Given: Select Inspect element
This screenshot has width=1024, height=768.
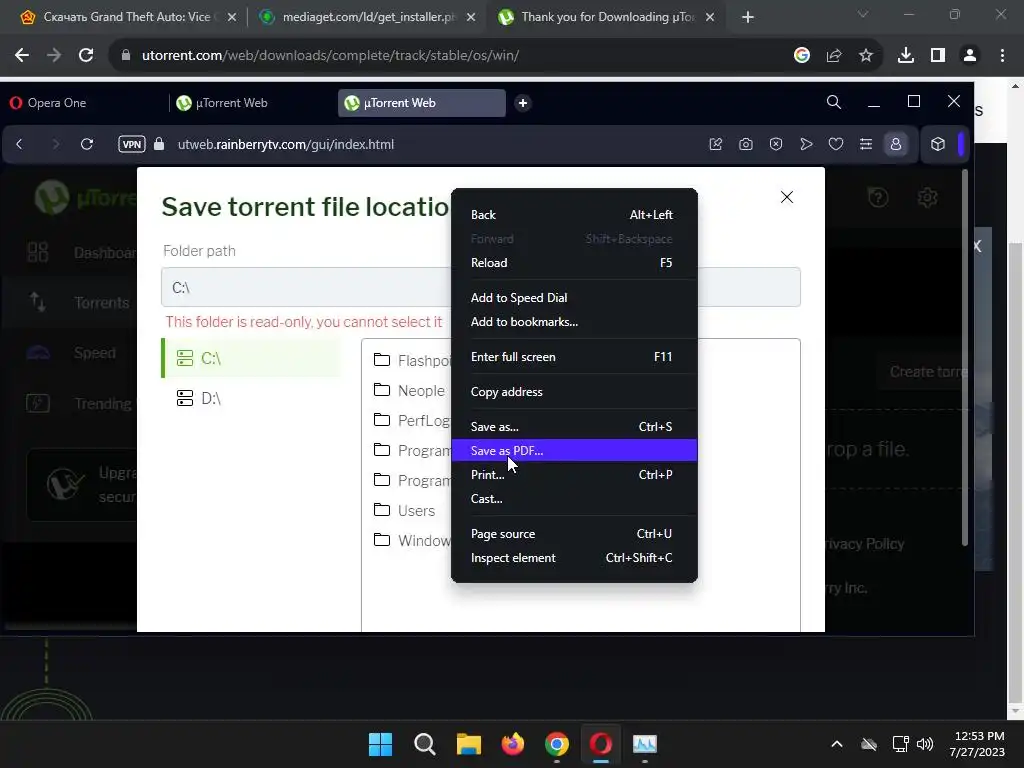Looking at the screenshot, I should [574, 558].
